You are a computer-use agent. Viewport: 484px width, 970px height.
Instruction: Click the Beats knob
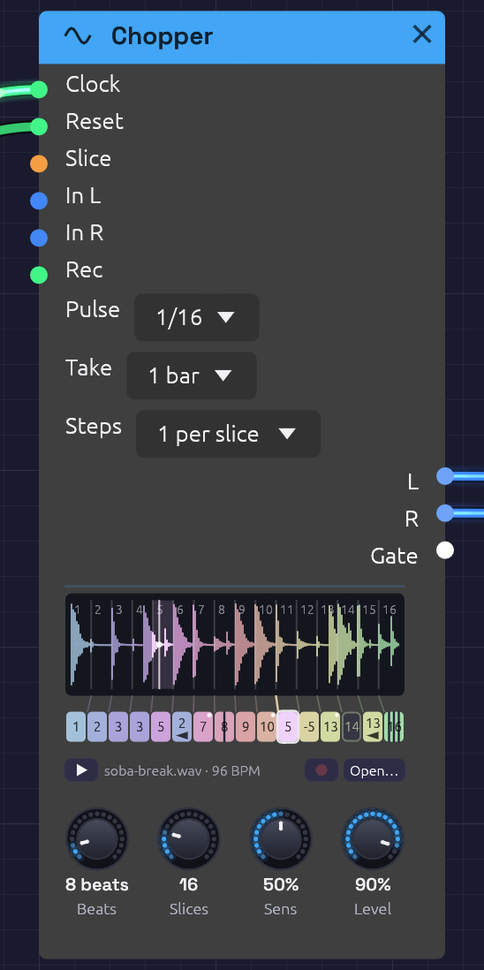tap(97, 839)
